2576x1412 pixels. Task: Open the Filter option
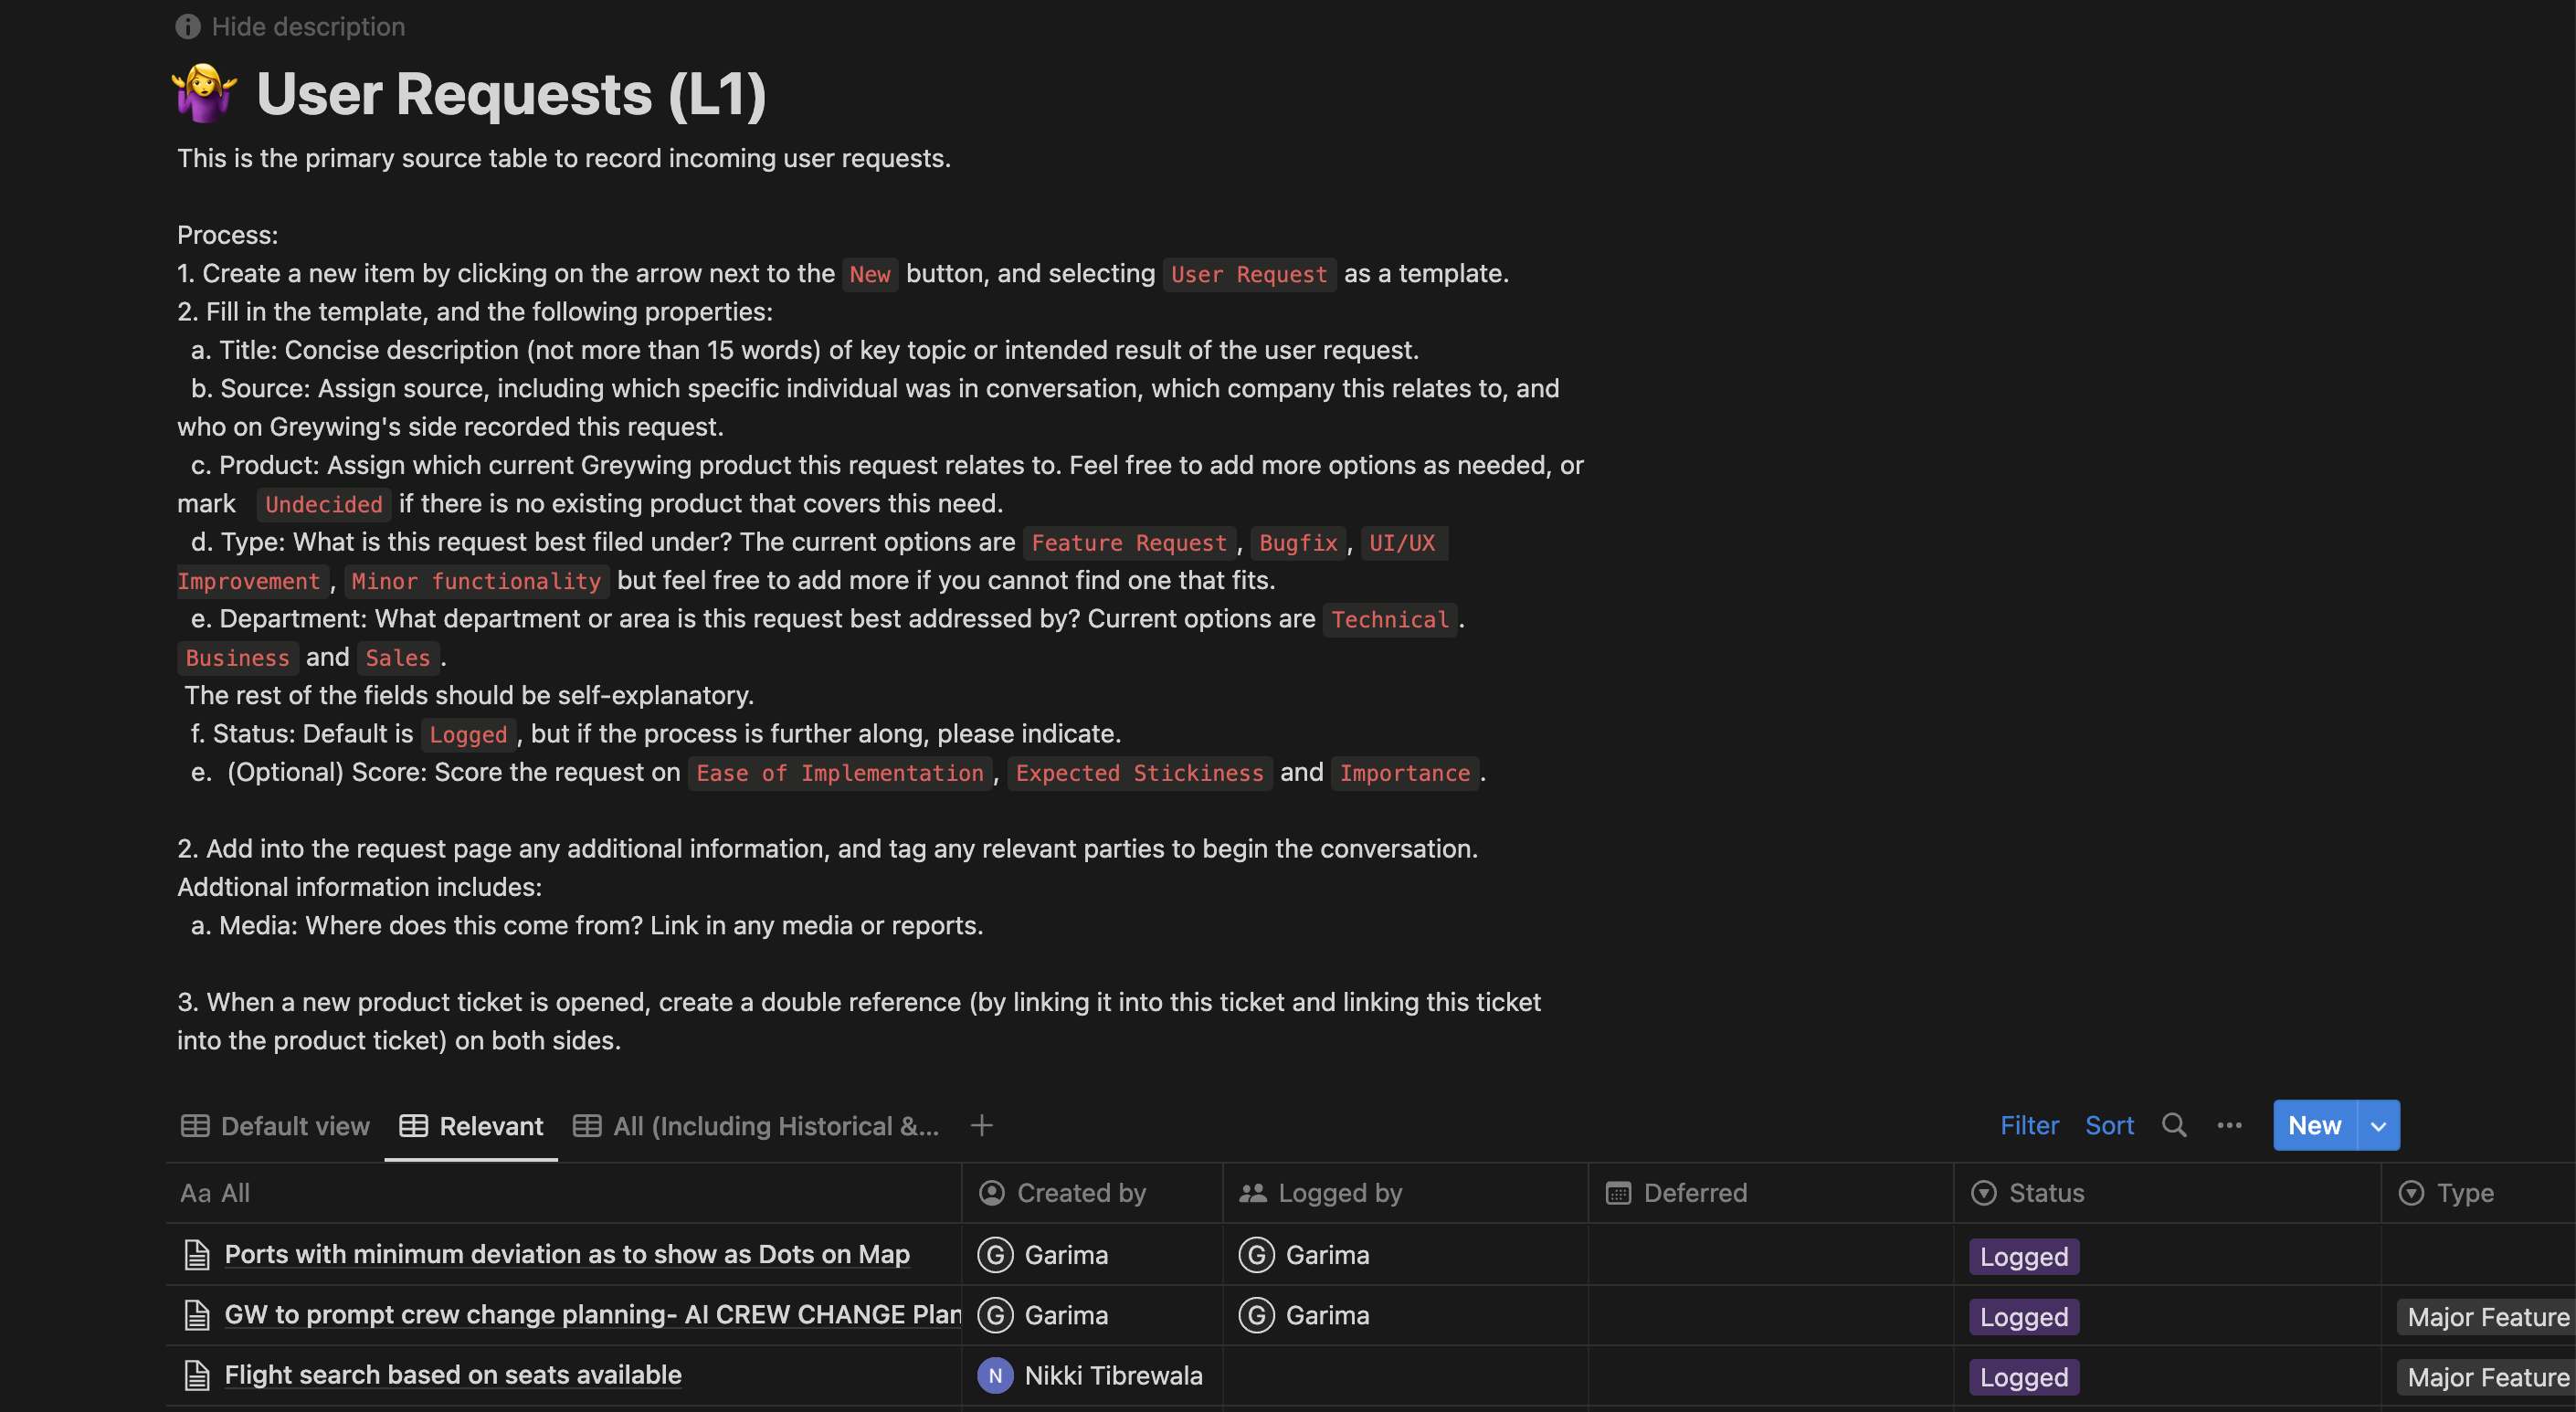(2029, 1125)
